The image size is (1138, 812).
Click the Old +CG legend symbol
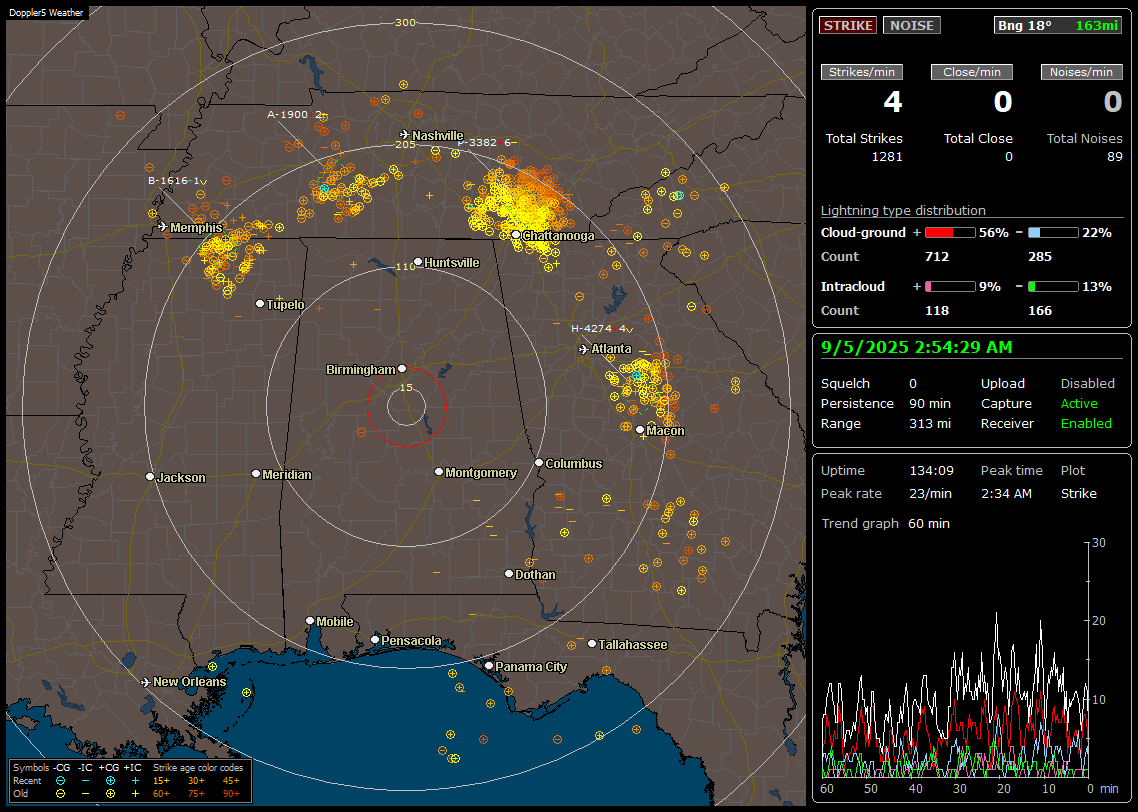(110, 794)
